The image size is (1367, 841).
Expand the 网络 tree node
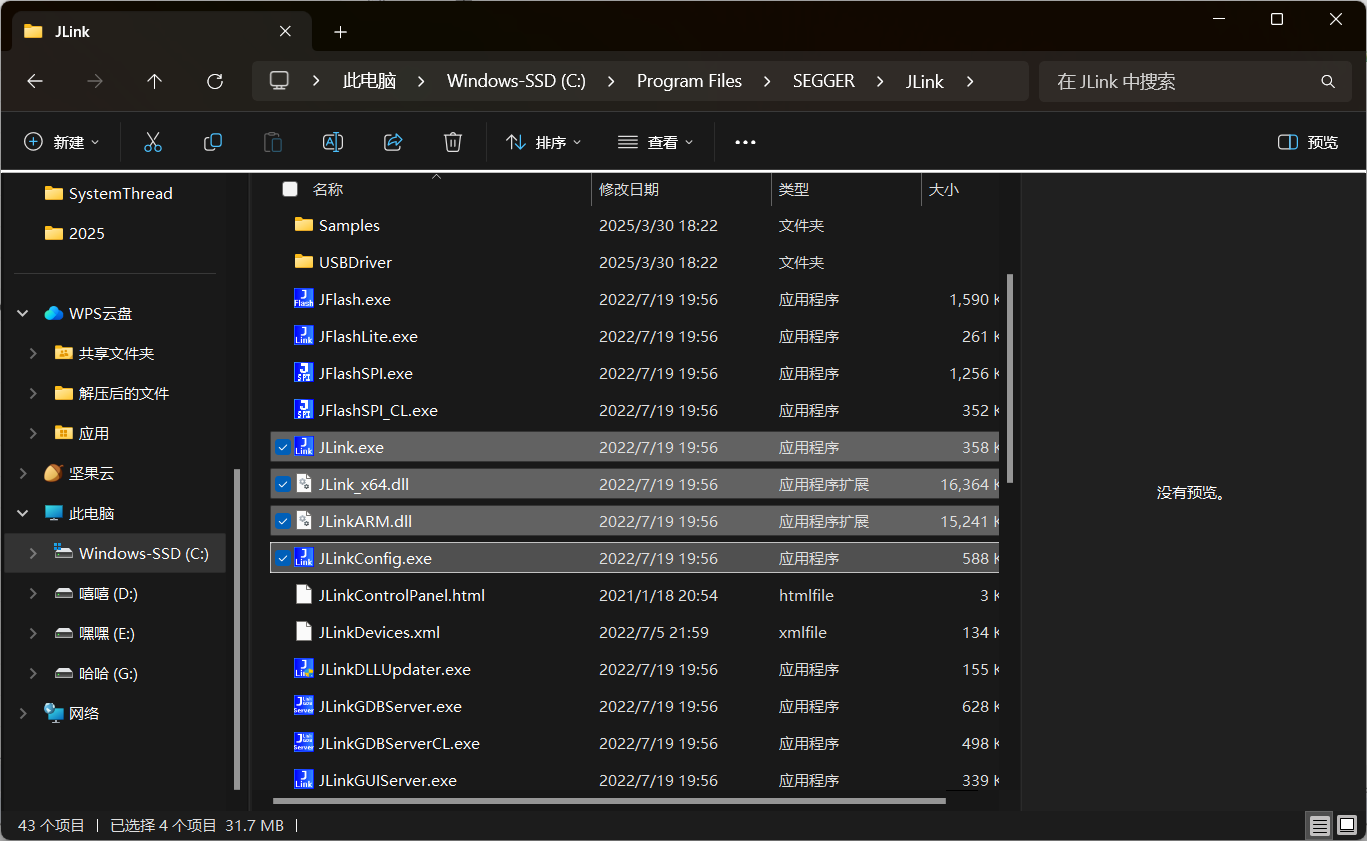pyautogui.click(x=23, y=713)
